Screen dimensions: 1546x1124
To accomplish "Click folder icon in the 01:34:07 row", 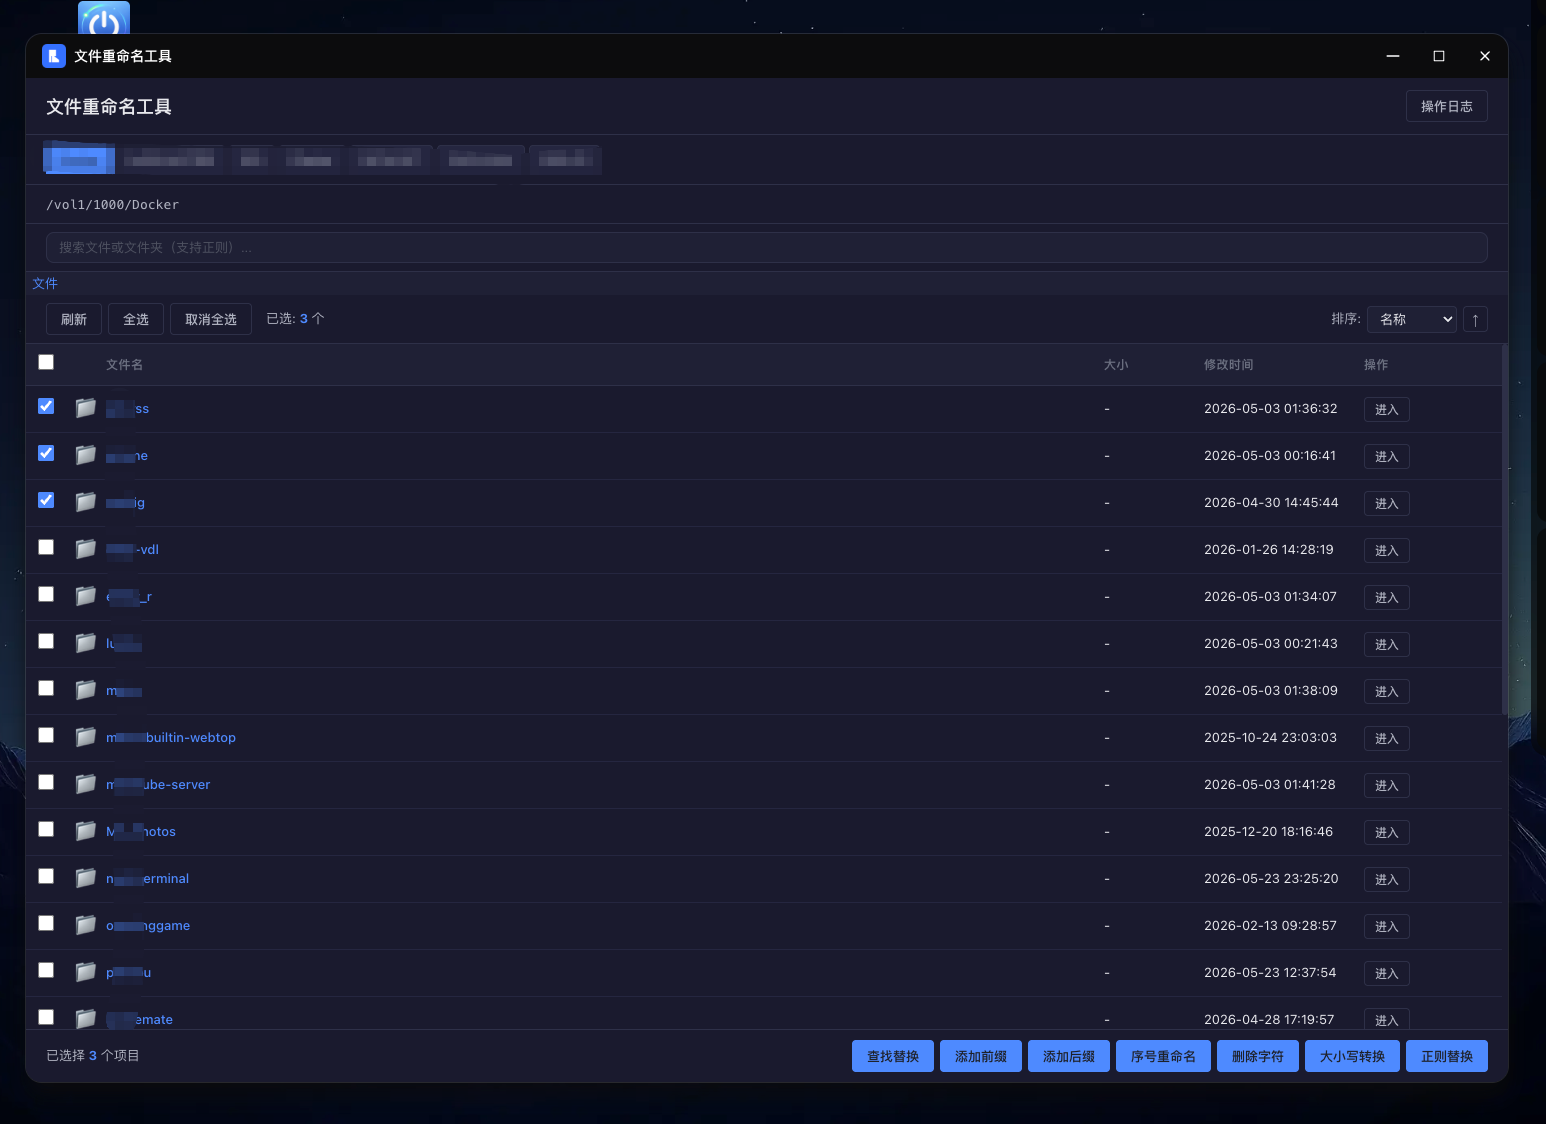I will tap(86, 596).
